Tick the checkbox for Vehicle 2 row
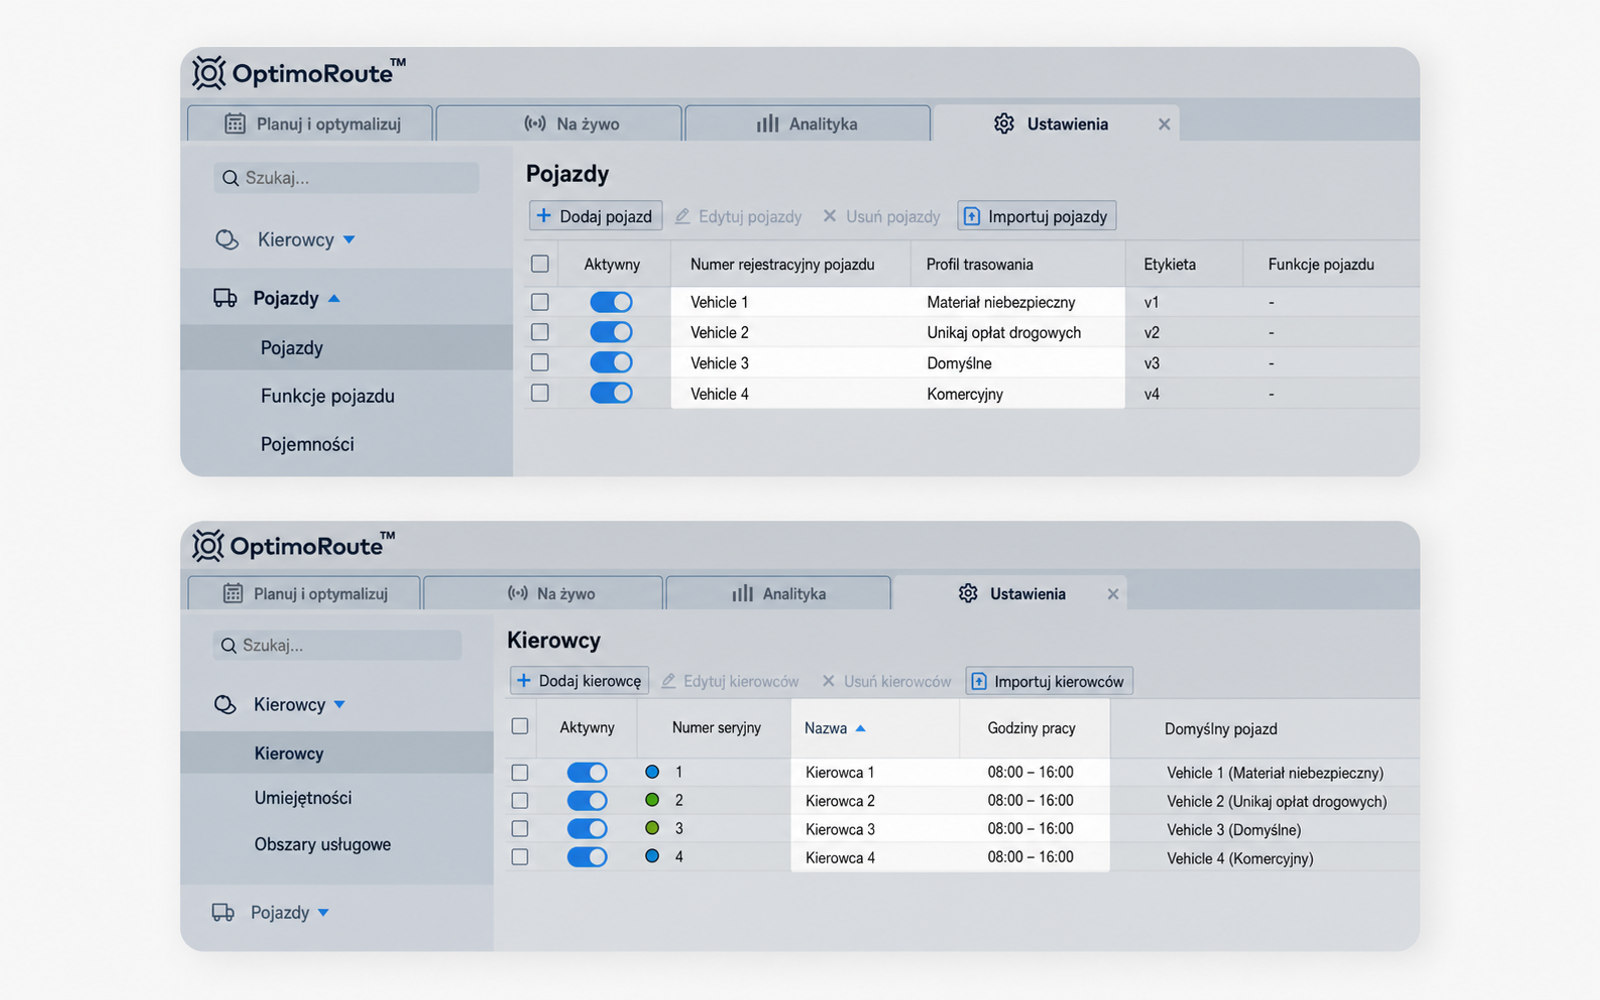 540,332
